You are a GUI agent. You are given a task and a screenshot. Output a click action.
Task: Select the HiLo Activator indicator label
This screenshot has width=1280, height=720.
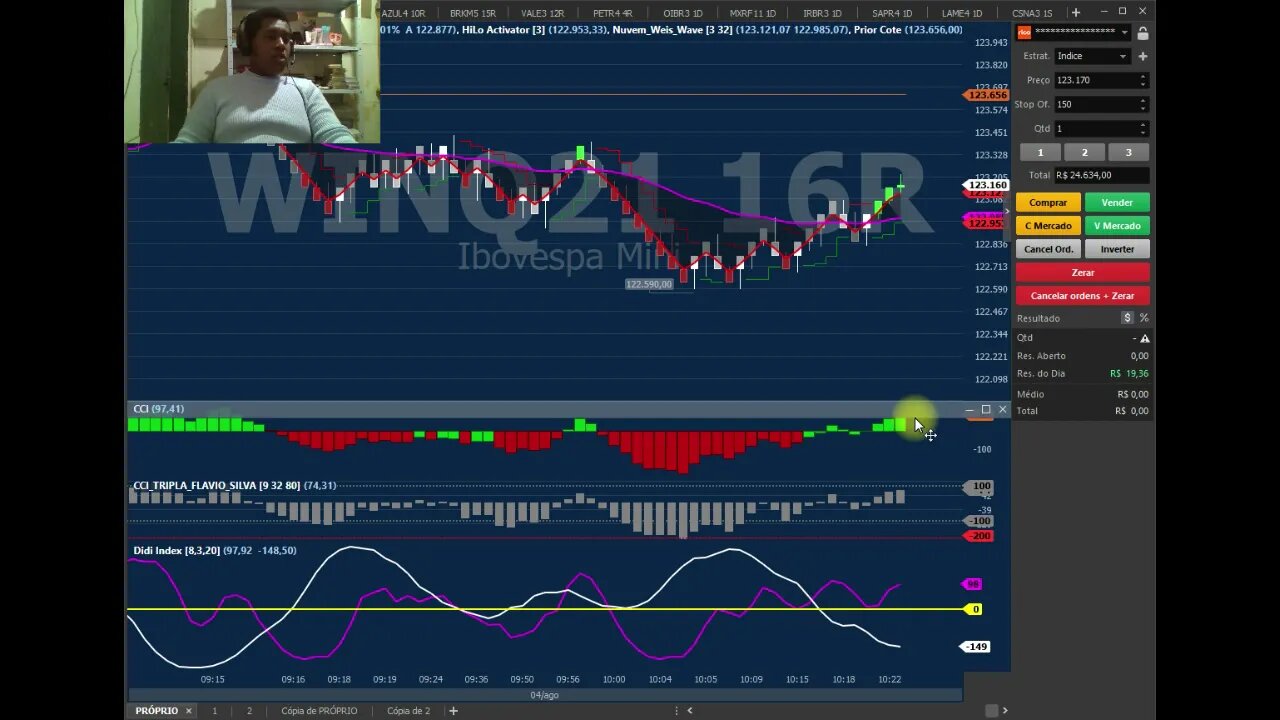click(503, 30)
